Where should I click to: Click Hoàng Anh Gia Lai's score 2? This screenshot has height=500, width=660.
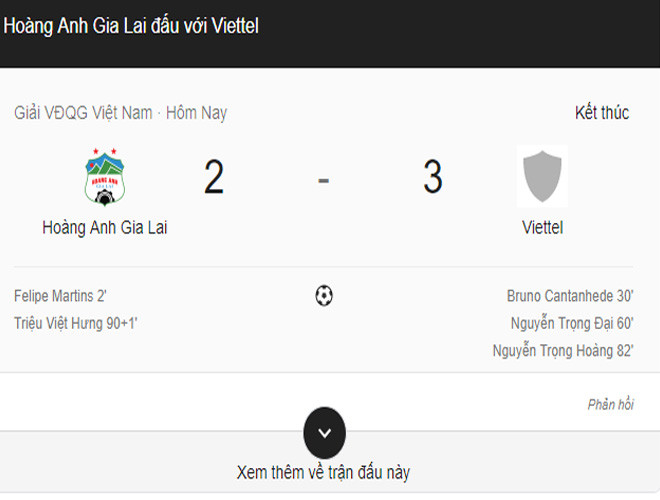point(214,178)
